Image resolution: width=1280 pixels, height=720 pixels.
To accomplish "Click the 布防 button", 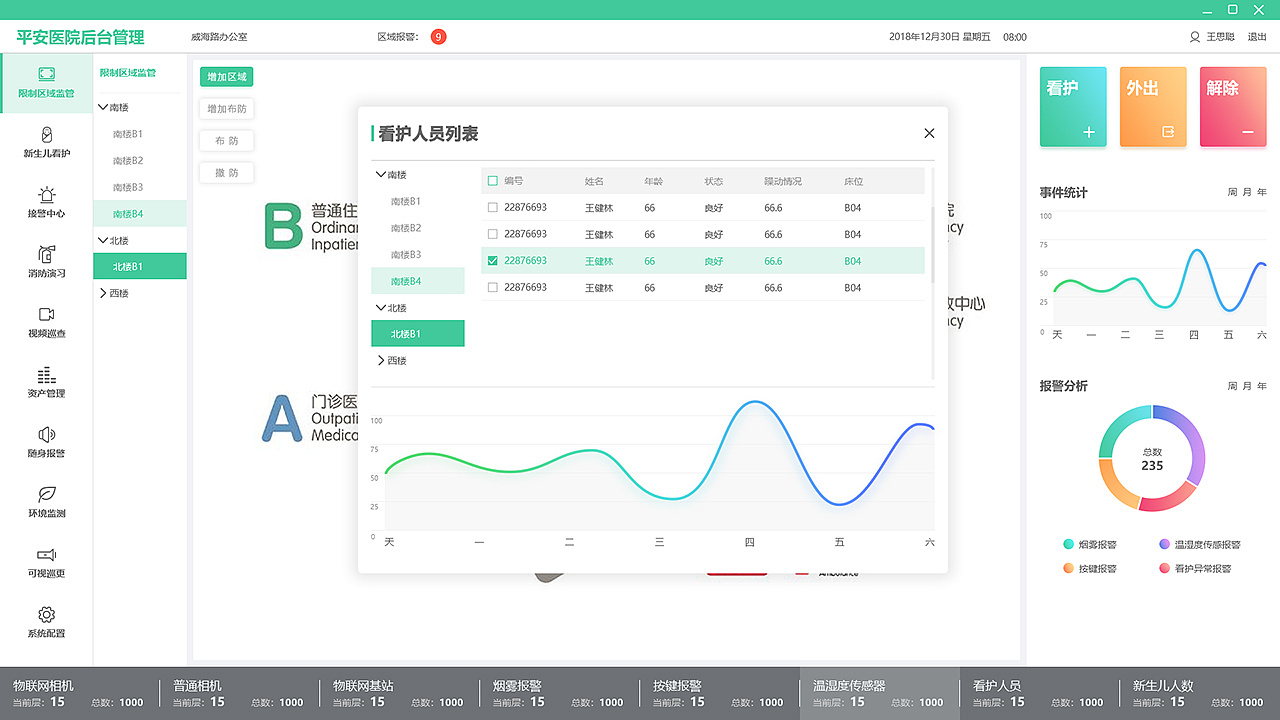I will [x=227, y=140].
